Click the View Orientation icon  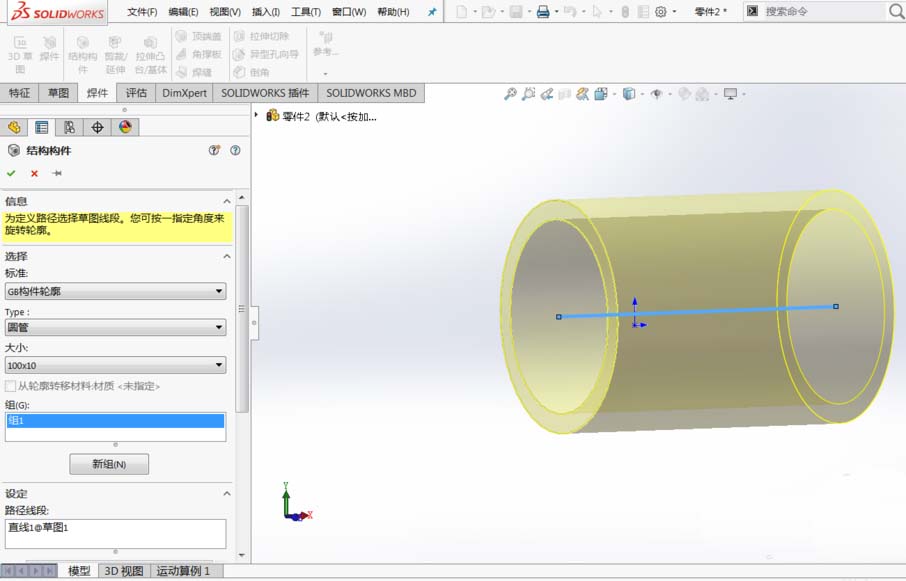(601, 94)
